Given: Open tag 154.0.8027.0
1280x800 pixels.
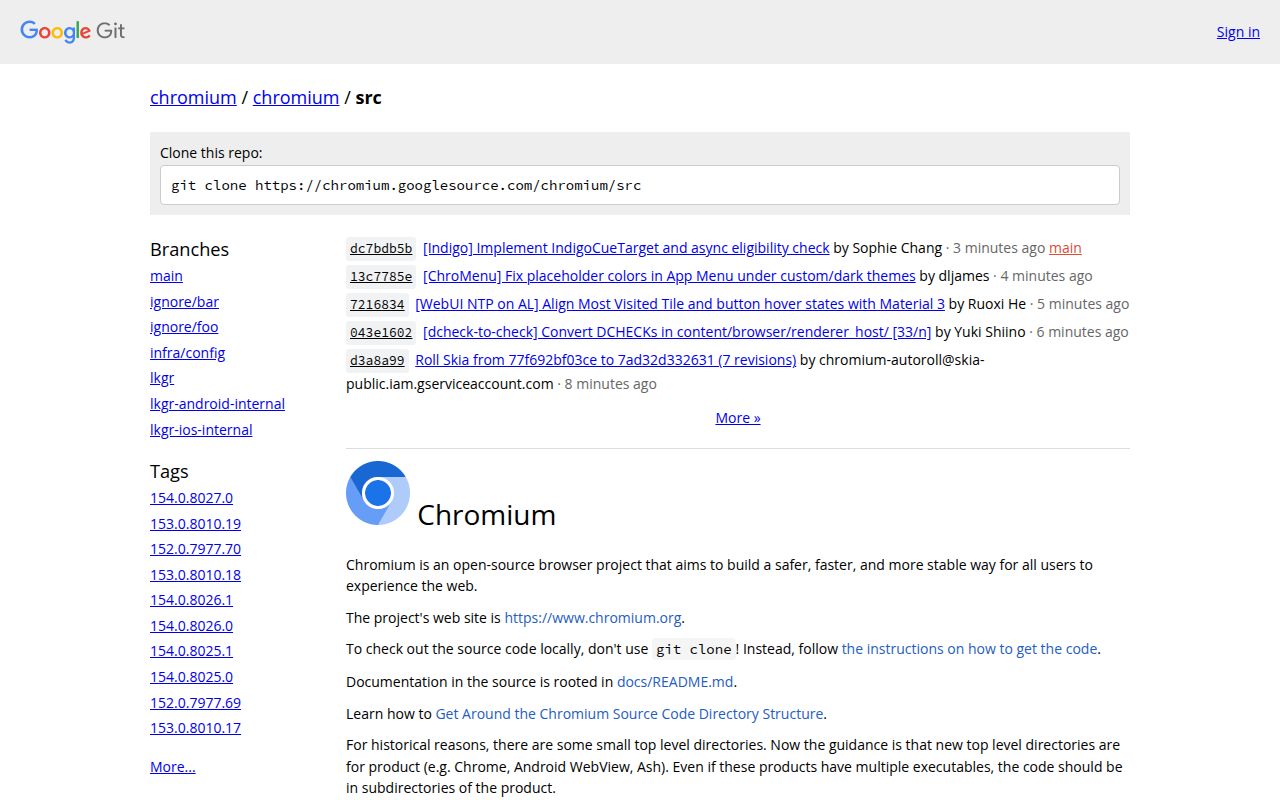Looking at the screenshot, I should (191, 498).
